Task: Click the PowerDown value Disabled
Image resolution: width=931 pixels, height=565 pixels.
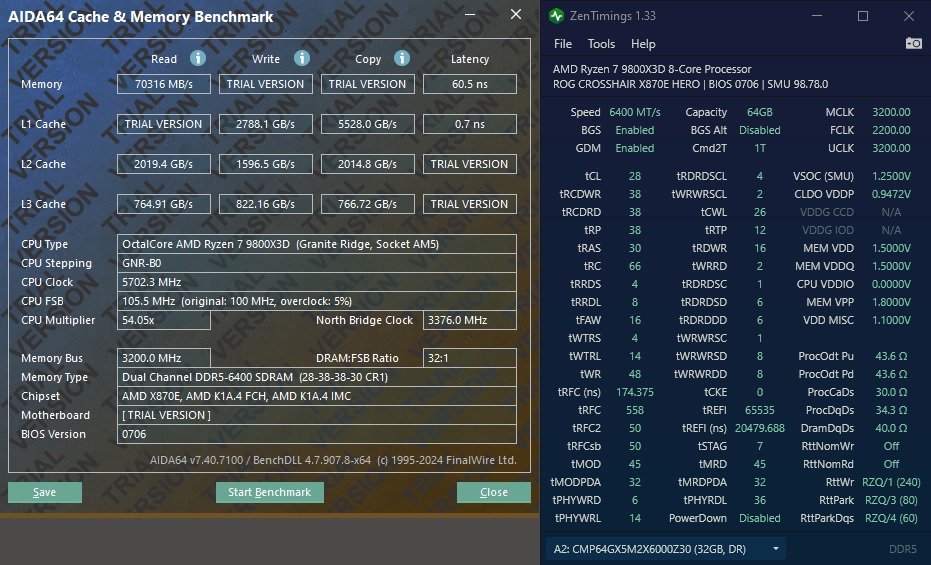Action: 759,518
